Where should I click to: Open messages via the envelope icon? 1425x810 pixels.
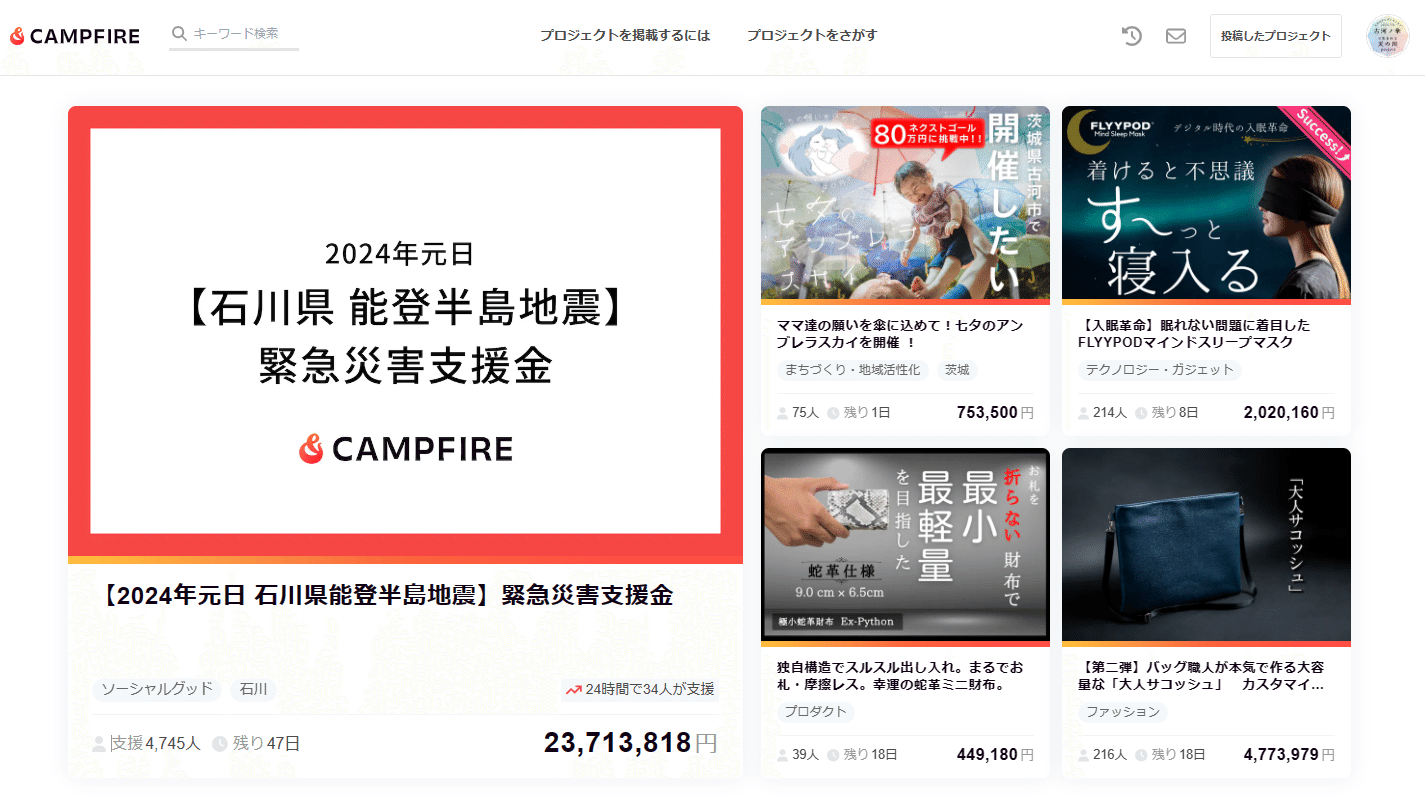coord(1176,36)
